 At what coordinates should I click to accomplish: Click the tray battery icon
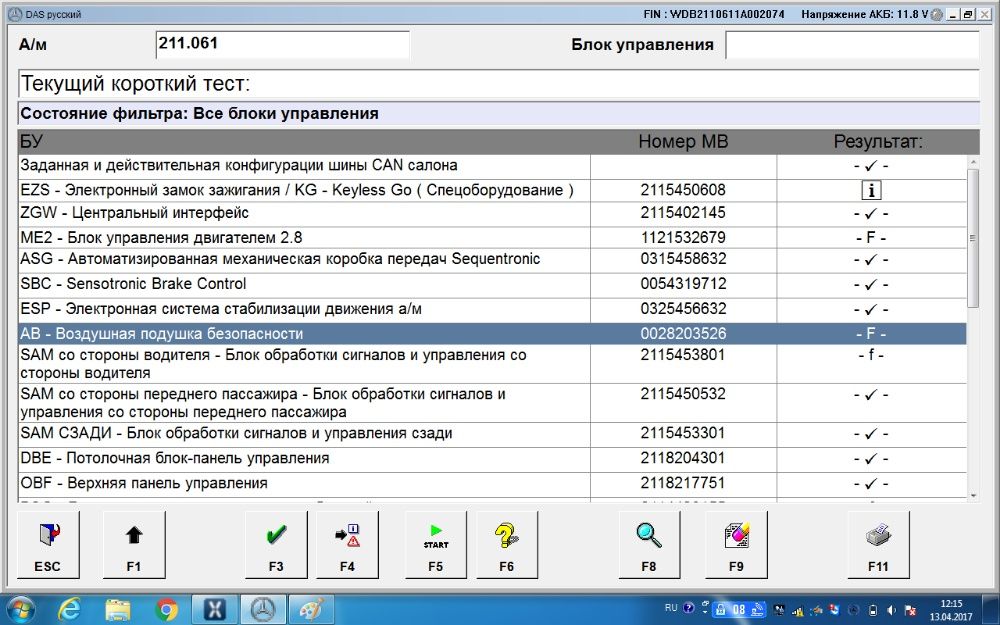click(873, 610)
